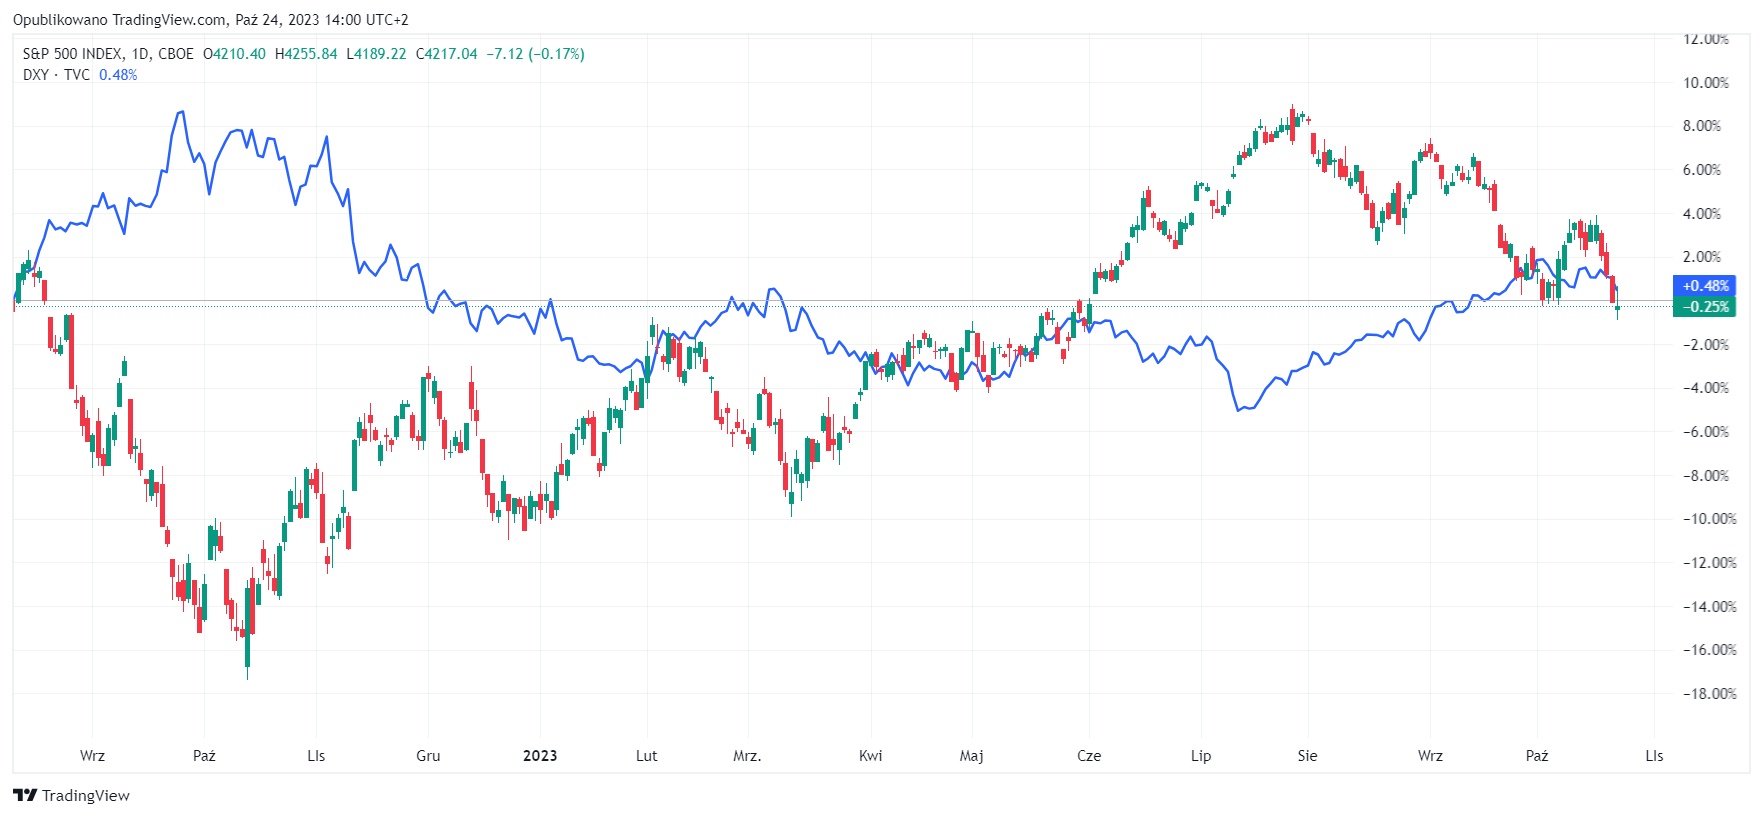This screenshot has width=1763, height=817.
Task: Click the DXY value 0.48% in legend
Action: point(118,75)
